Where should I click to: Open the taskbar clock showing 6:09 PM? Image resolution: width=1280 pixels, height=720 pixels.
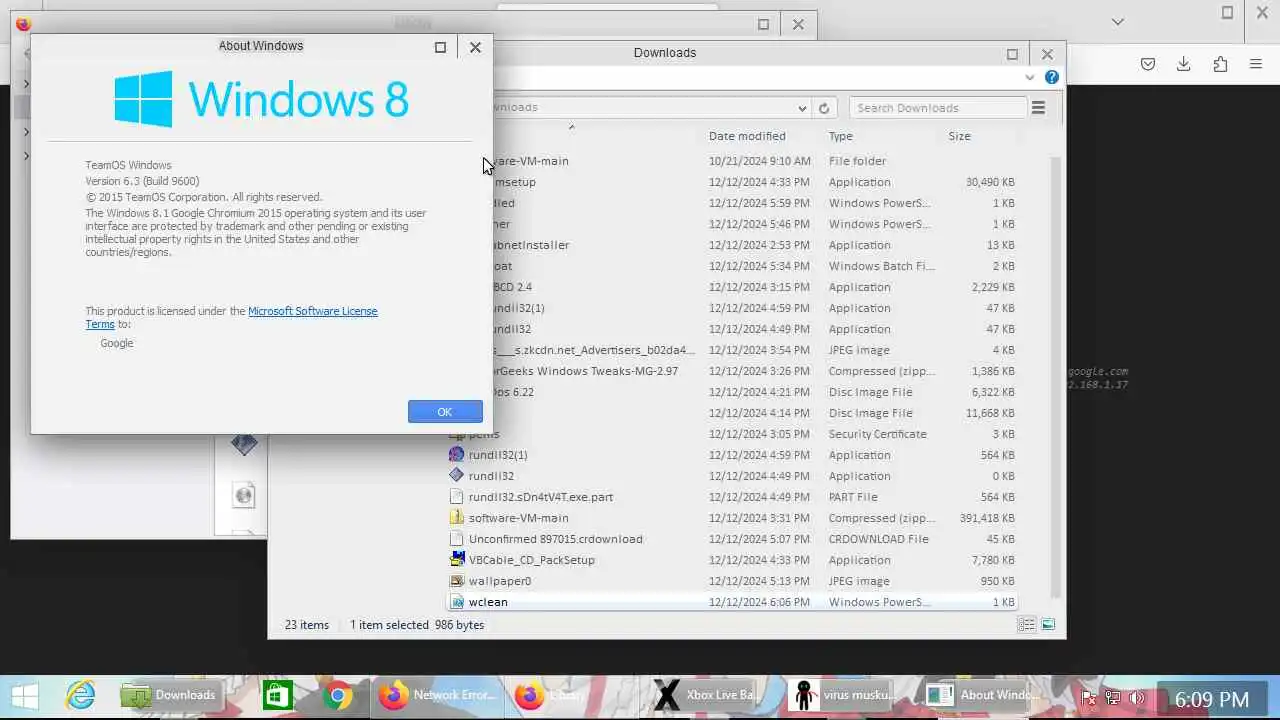[x=1212, y=699]
